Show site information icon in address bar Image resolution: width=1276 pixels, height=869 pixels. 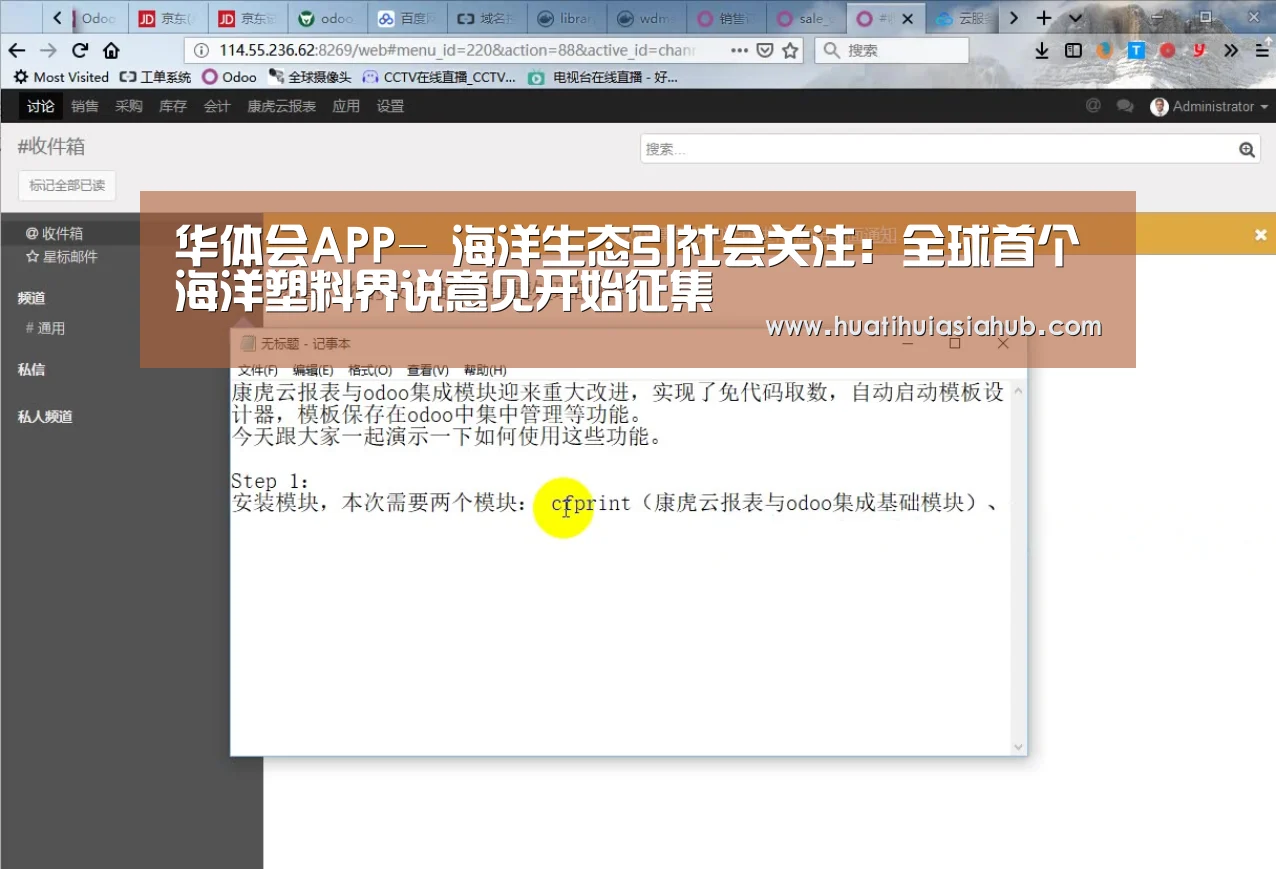tap(201, 50)
